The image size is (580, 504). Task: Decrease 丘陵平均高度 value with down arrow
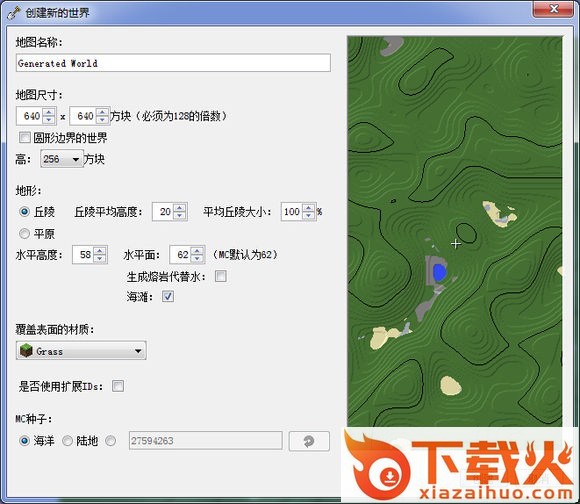pyautogui.click(x=180, y=216)
